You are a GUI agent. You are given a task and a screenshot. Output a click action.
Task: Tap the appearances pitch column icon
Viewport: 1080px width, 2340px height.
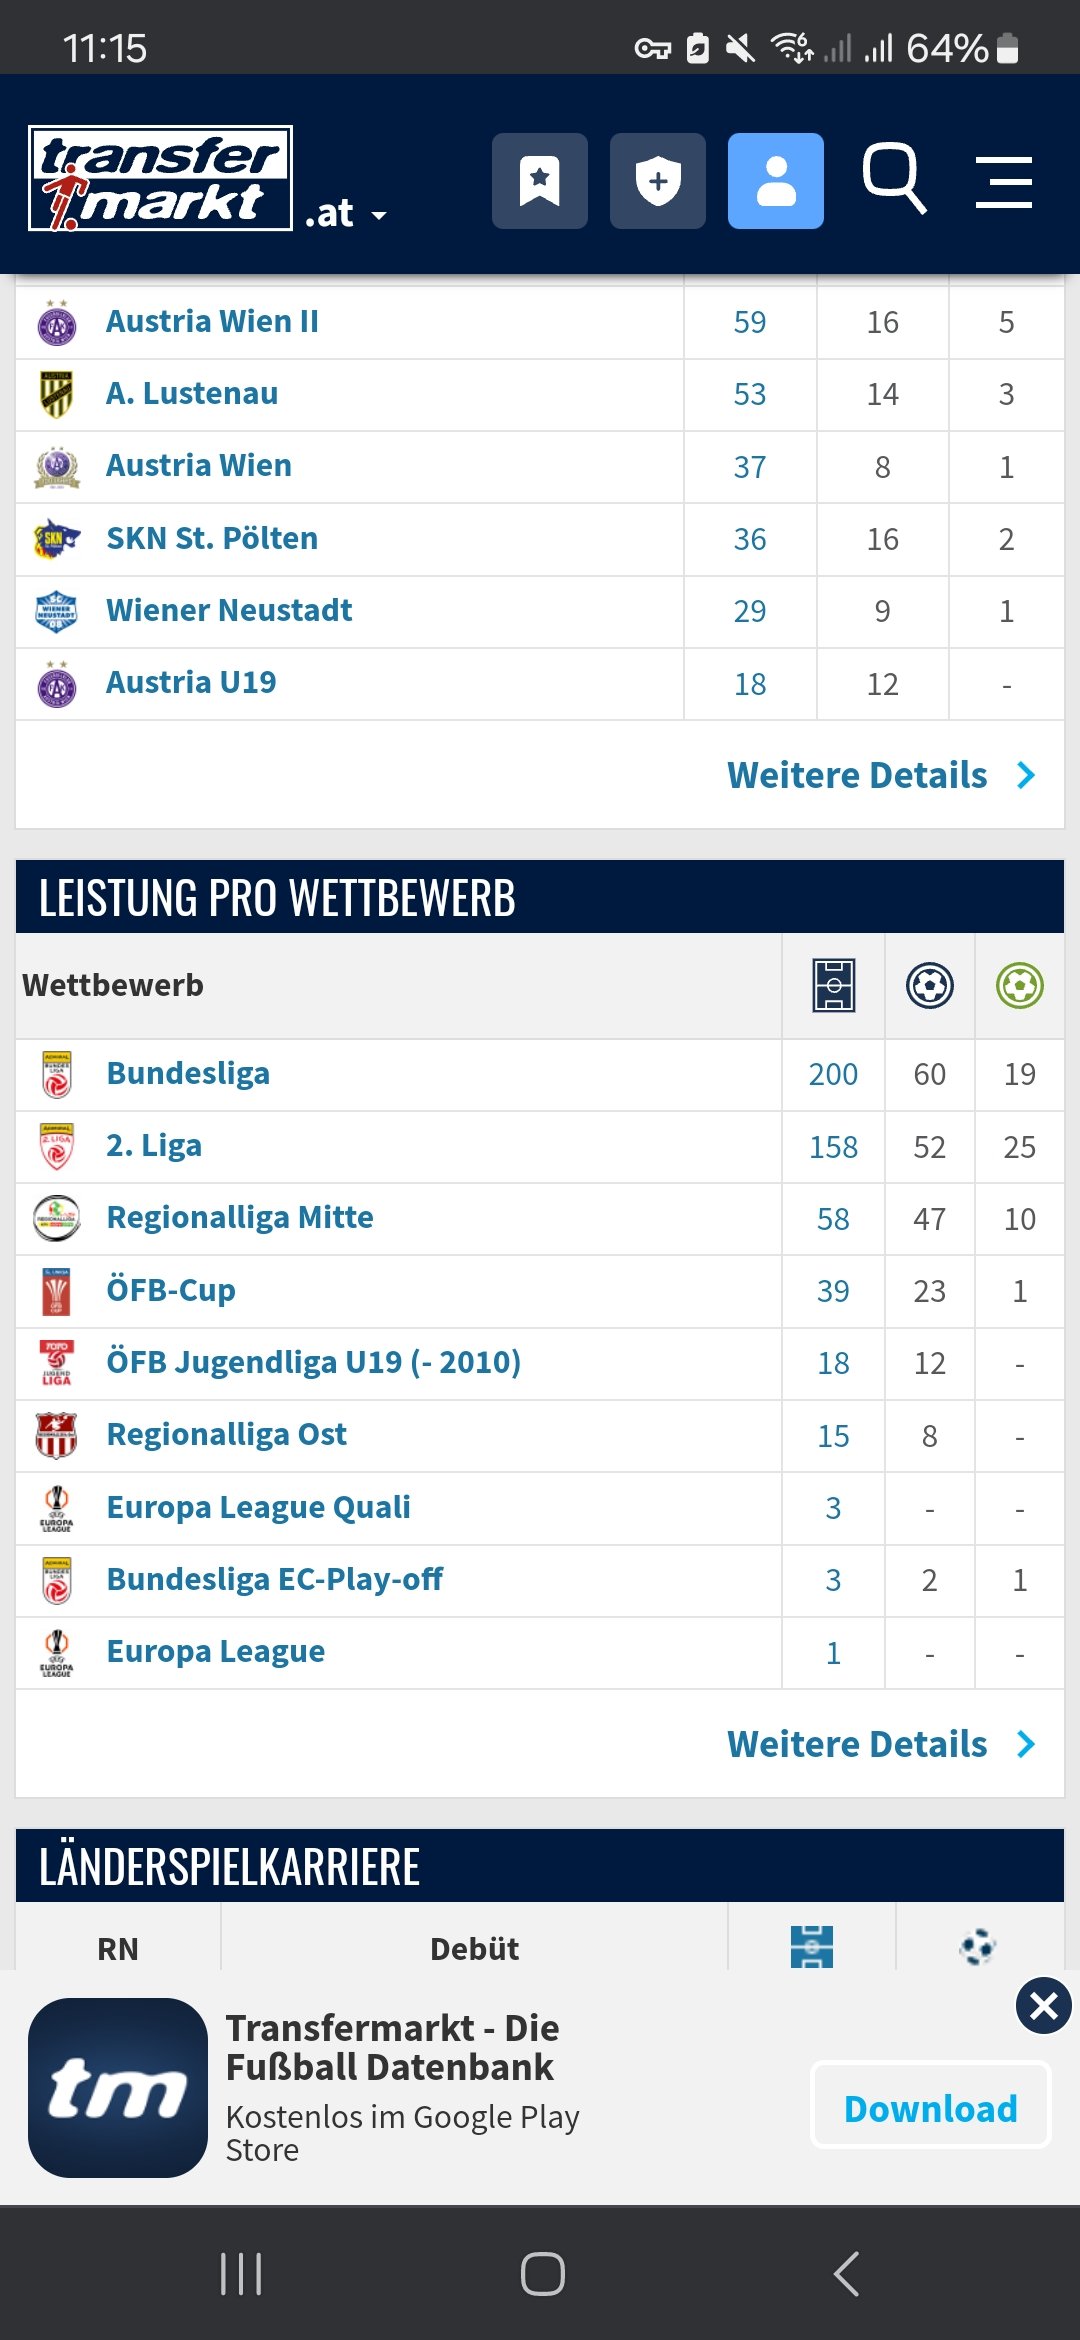[833, 985]
